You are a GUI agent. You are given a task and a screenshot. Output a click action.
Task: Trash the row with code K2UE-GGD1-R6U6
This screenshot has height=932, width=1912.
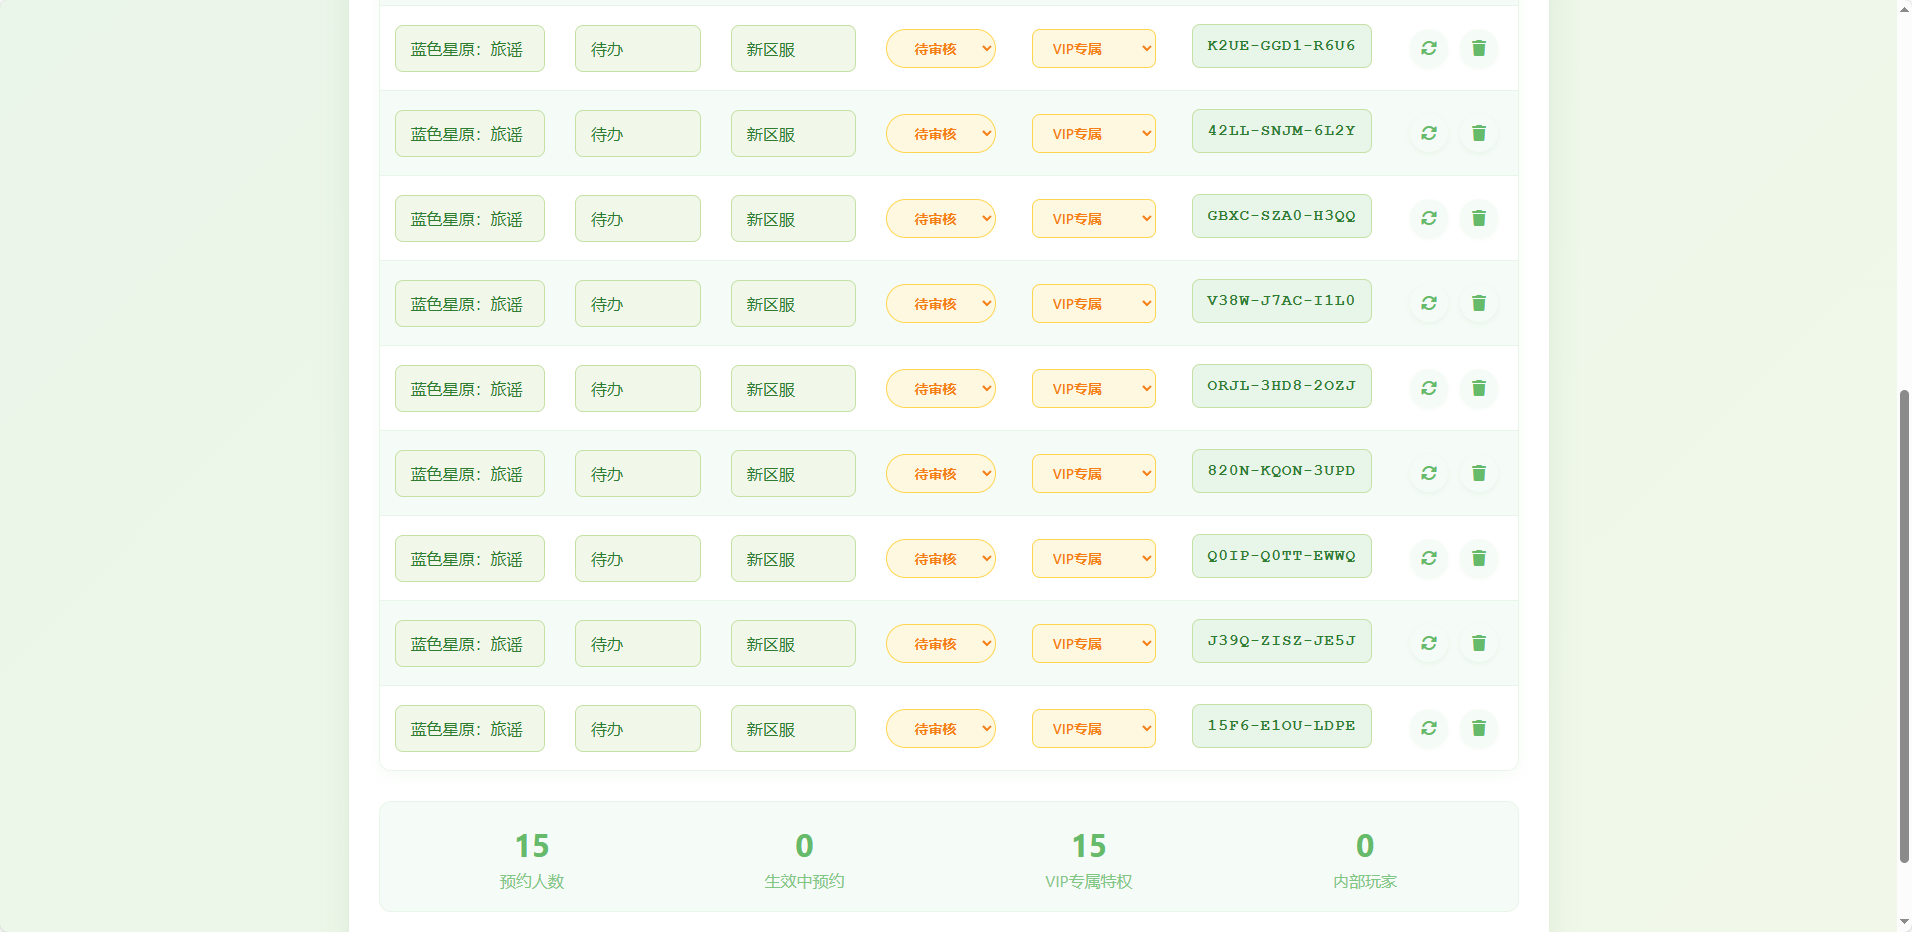(1478, 48)
